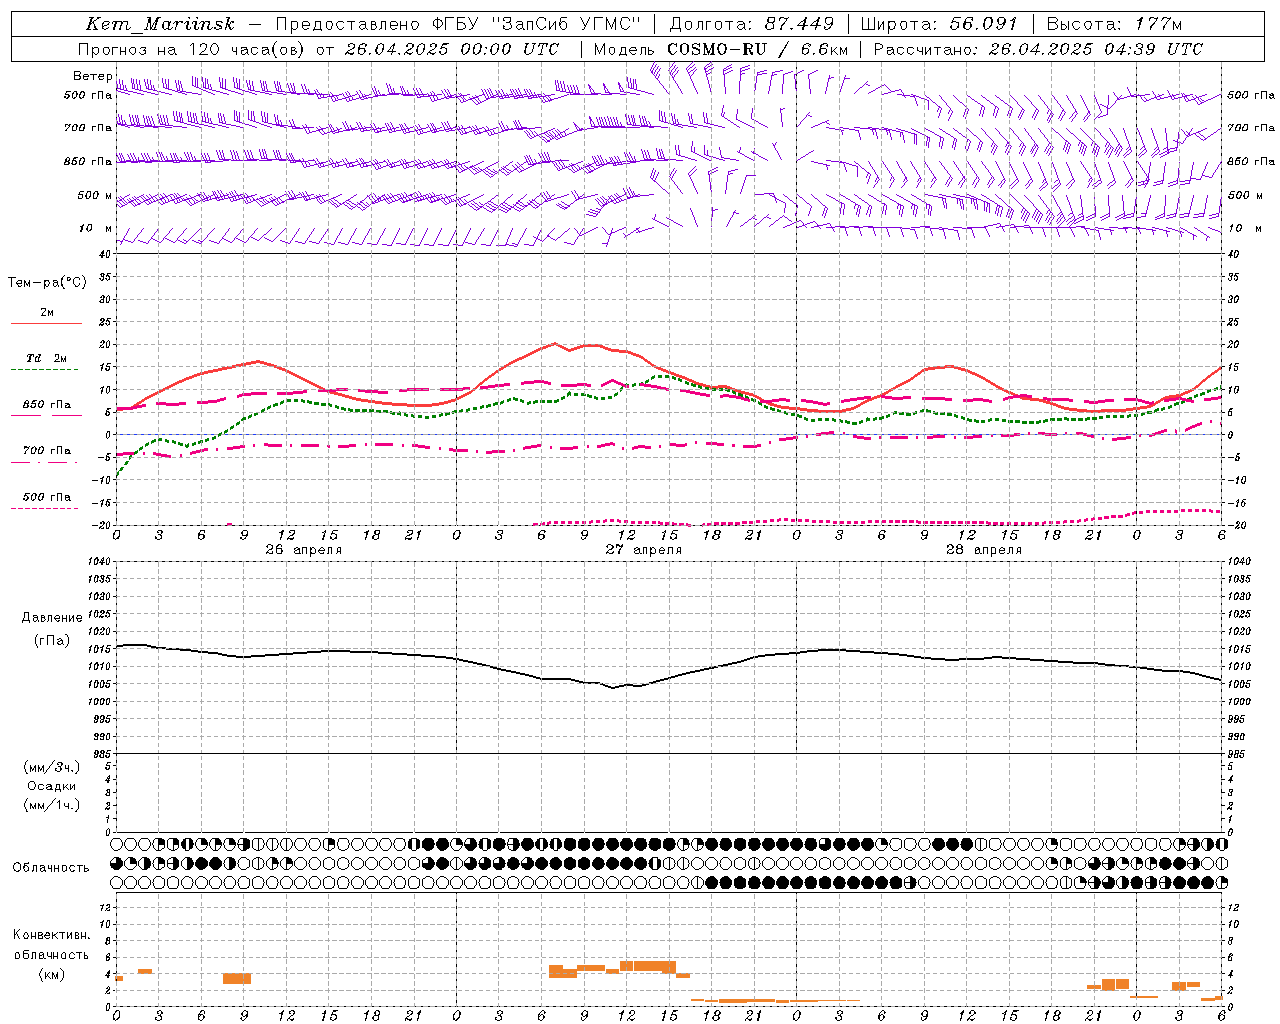1280x1024 pixels.
Task: Click the '500 м' wind level label
Action: (95, 195)
